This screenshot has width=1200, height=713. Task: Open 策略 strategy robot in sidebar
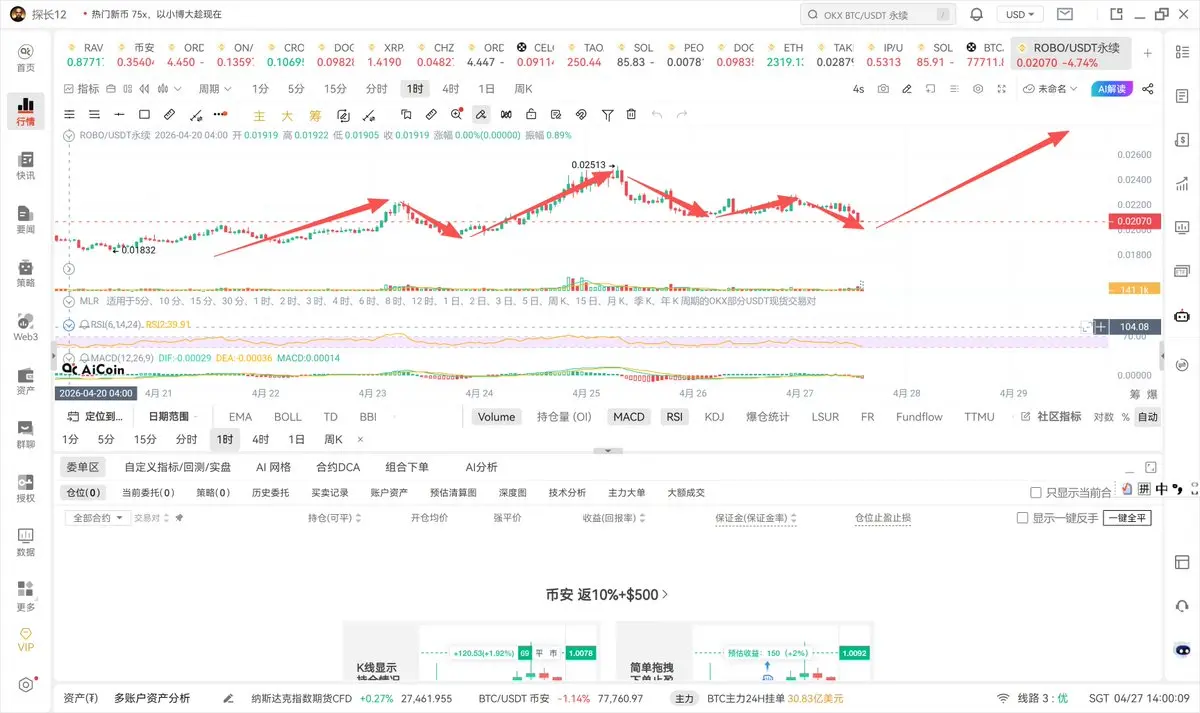[x=25, y=273]
